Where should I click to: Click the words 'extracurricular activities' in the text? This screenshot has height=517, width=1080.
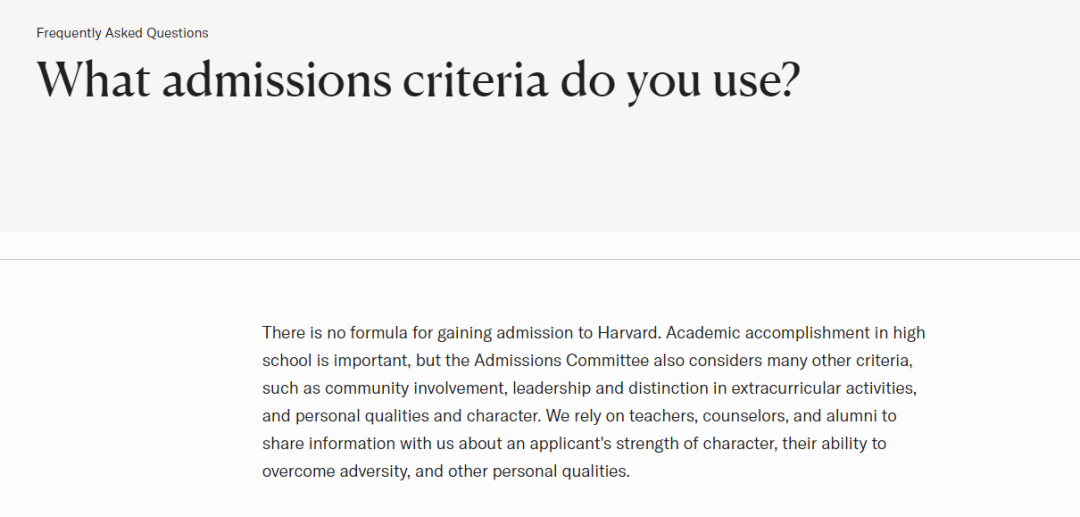tap(822, 388)
